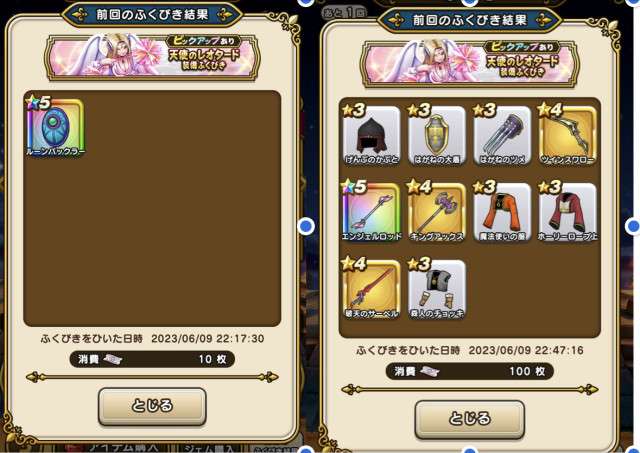
Task: Close the left results panel with とじる
Action: tap(152, 406)
